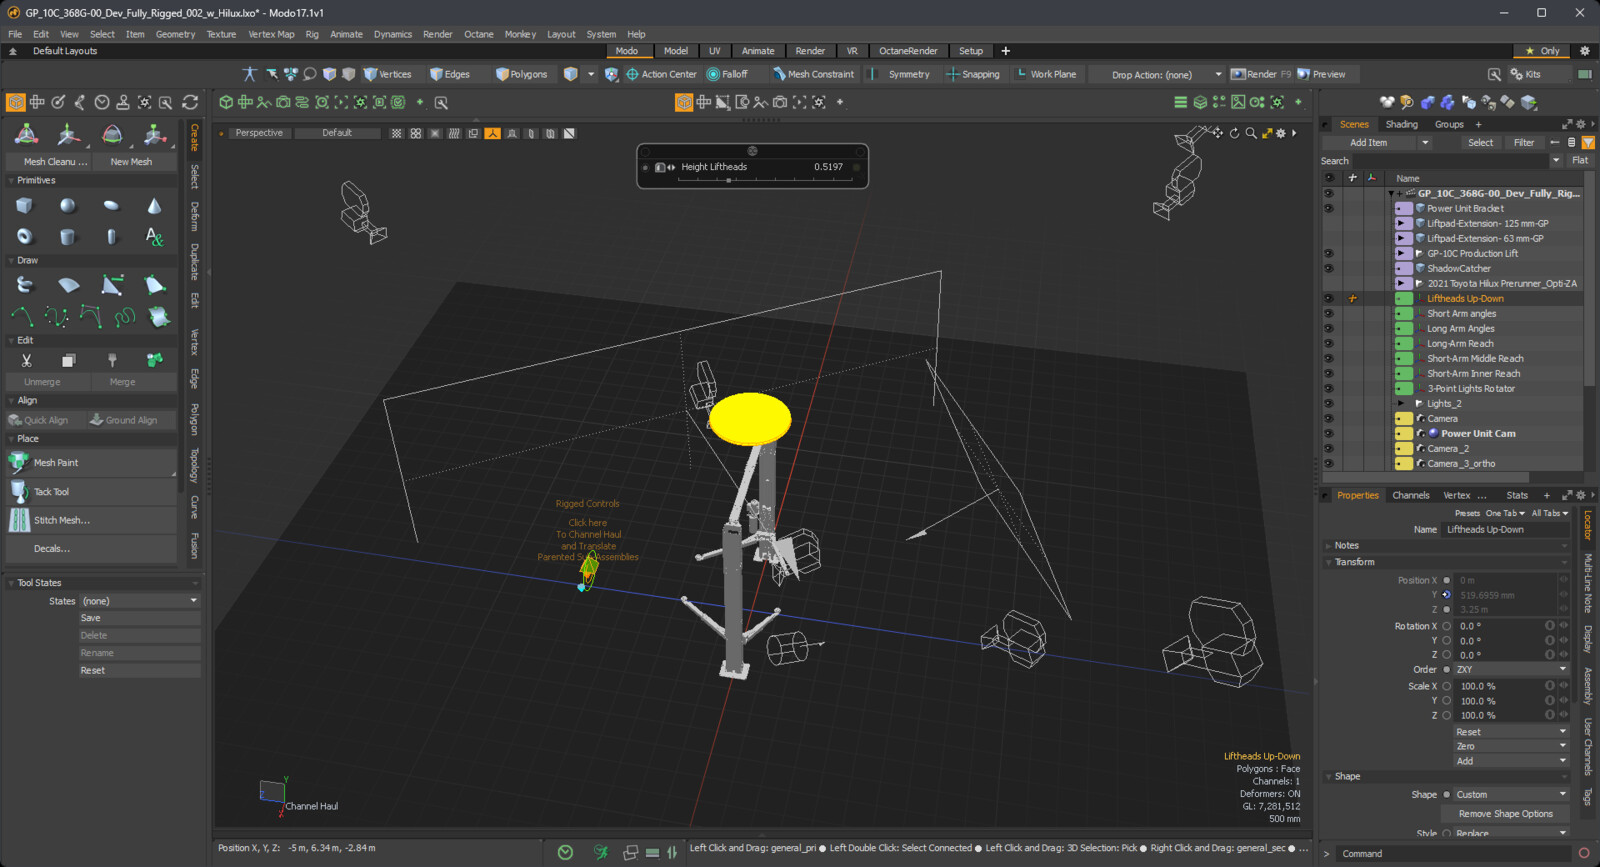
Task: Click the Render F9 button
Action: click(x=1261, y=74)
